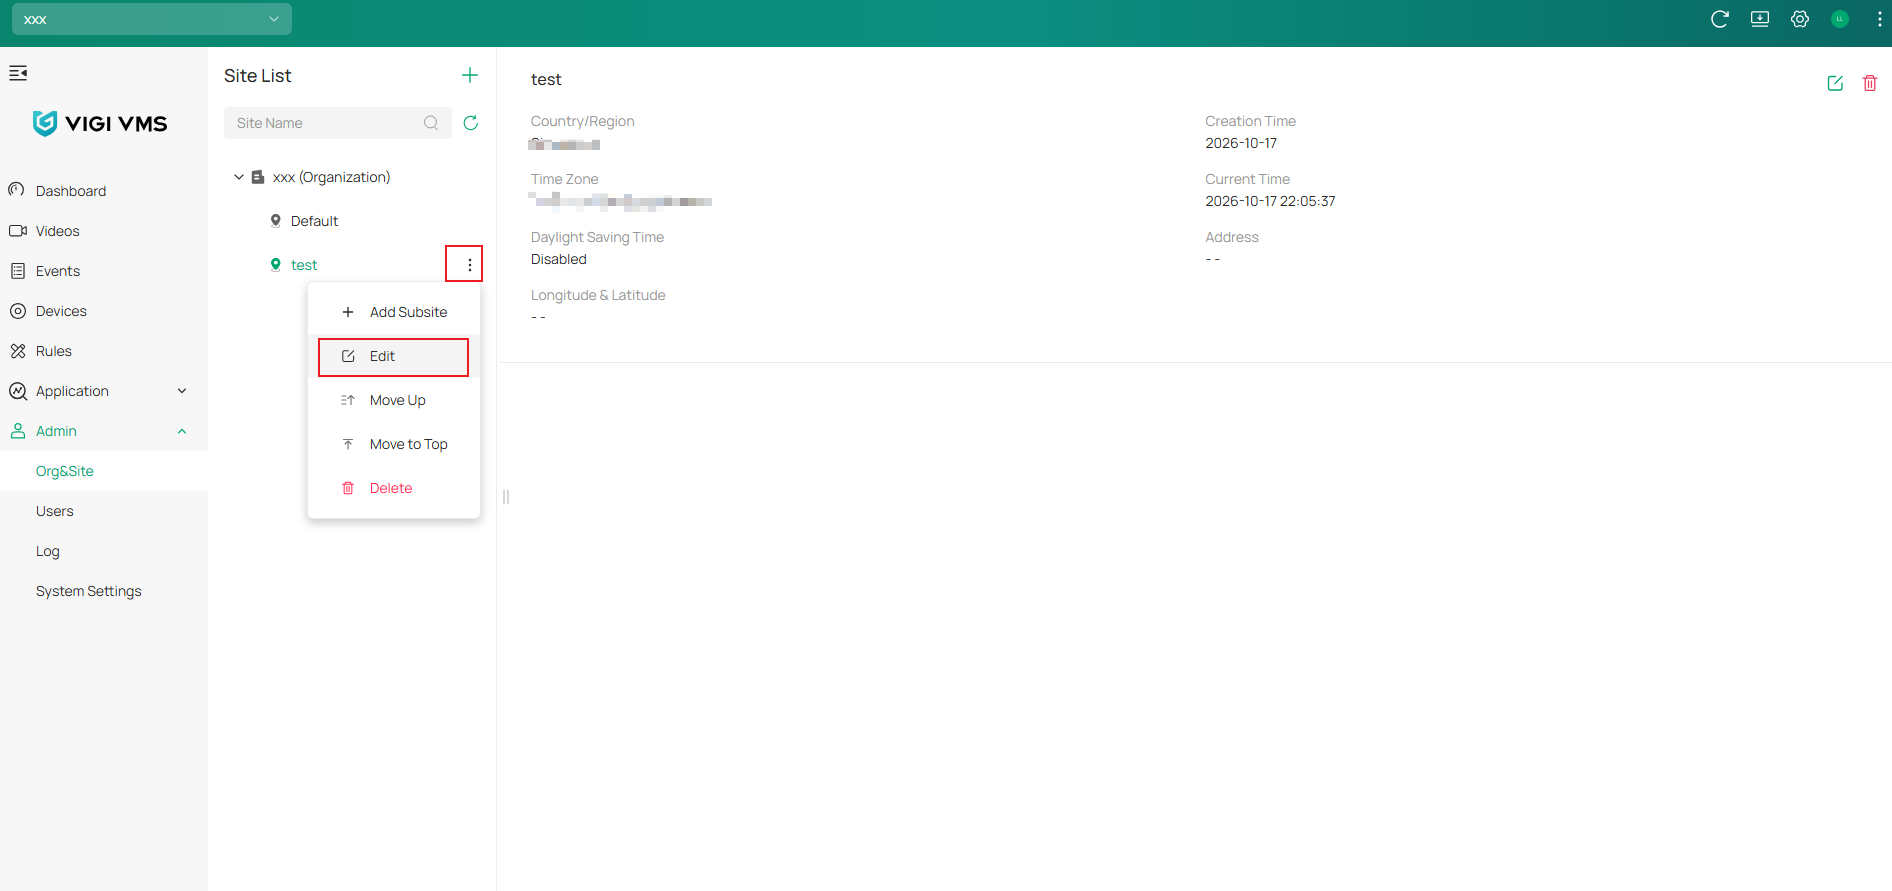Choose Move to Top in the context menu
This screenshot has height=891, width=1892.
point(394,444)
